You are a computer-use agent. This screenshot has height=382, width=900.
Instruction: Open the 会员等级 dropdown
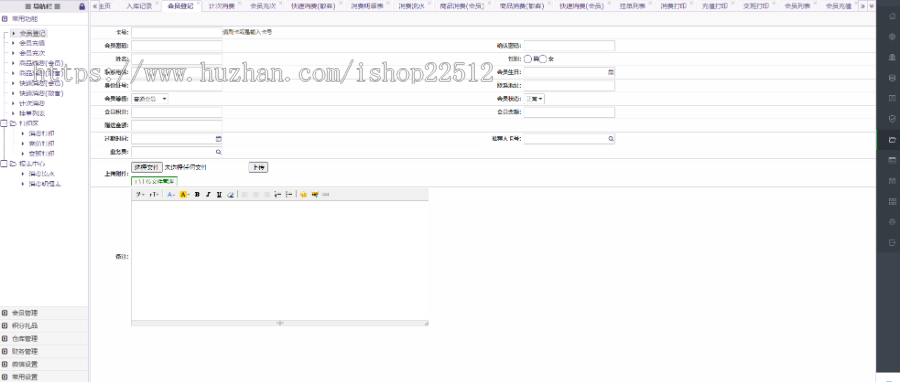(x=150, y=99)
